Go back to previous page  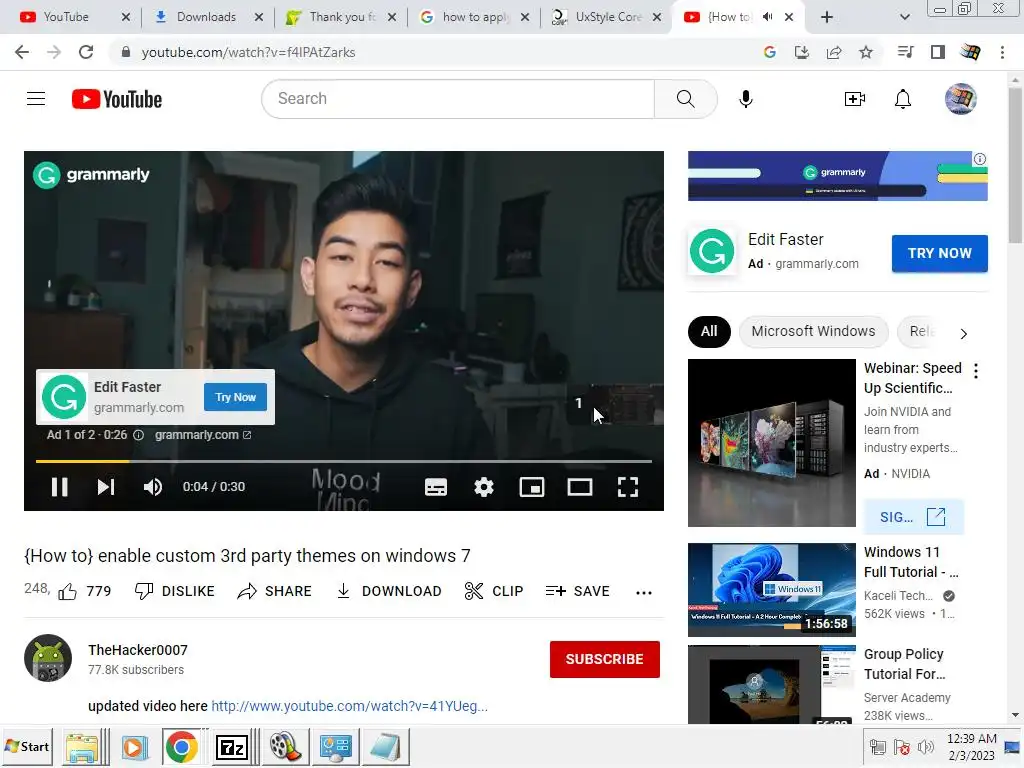point(22,52)
